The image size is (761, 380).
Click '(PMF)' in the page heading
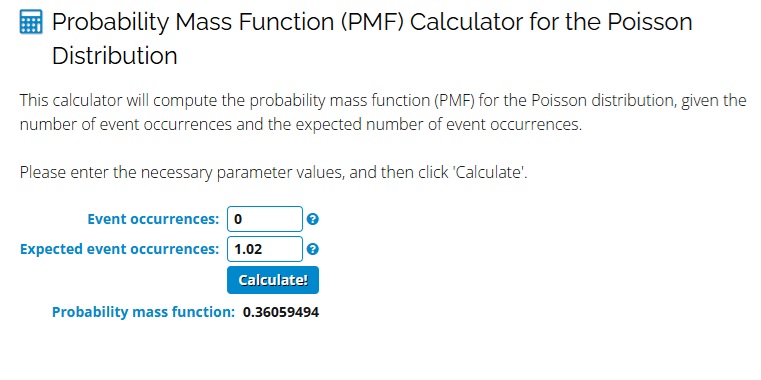tap(373, 22)
